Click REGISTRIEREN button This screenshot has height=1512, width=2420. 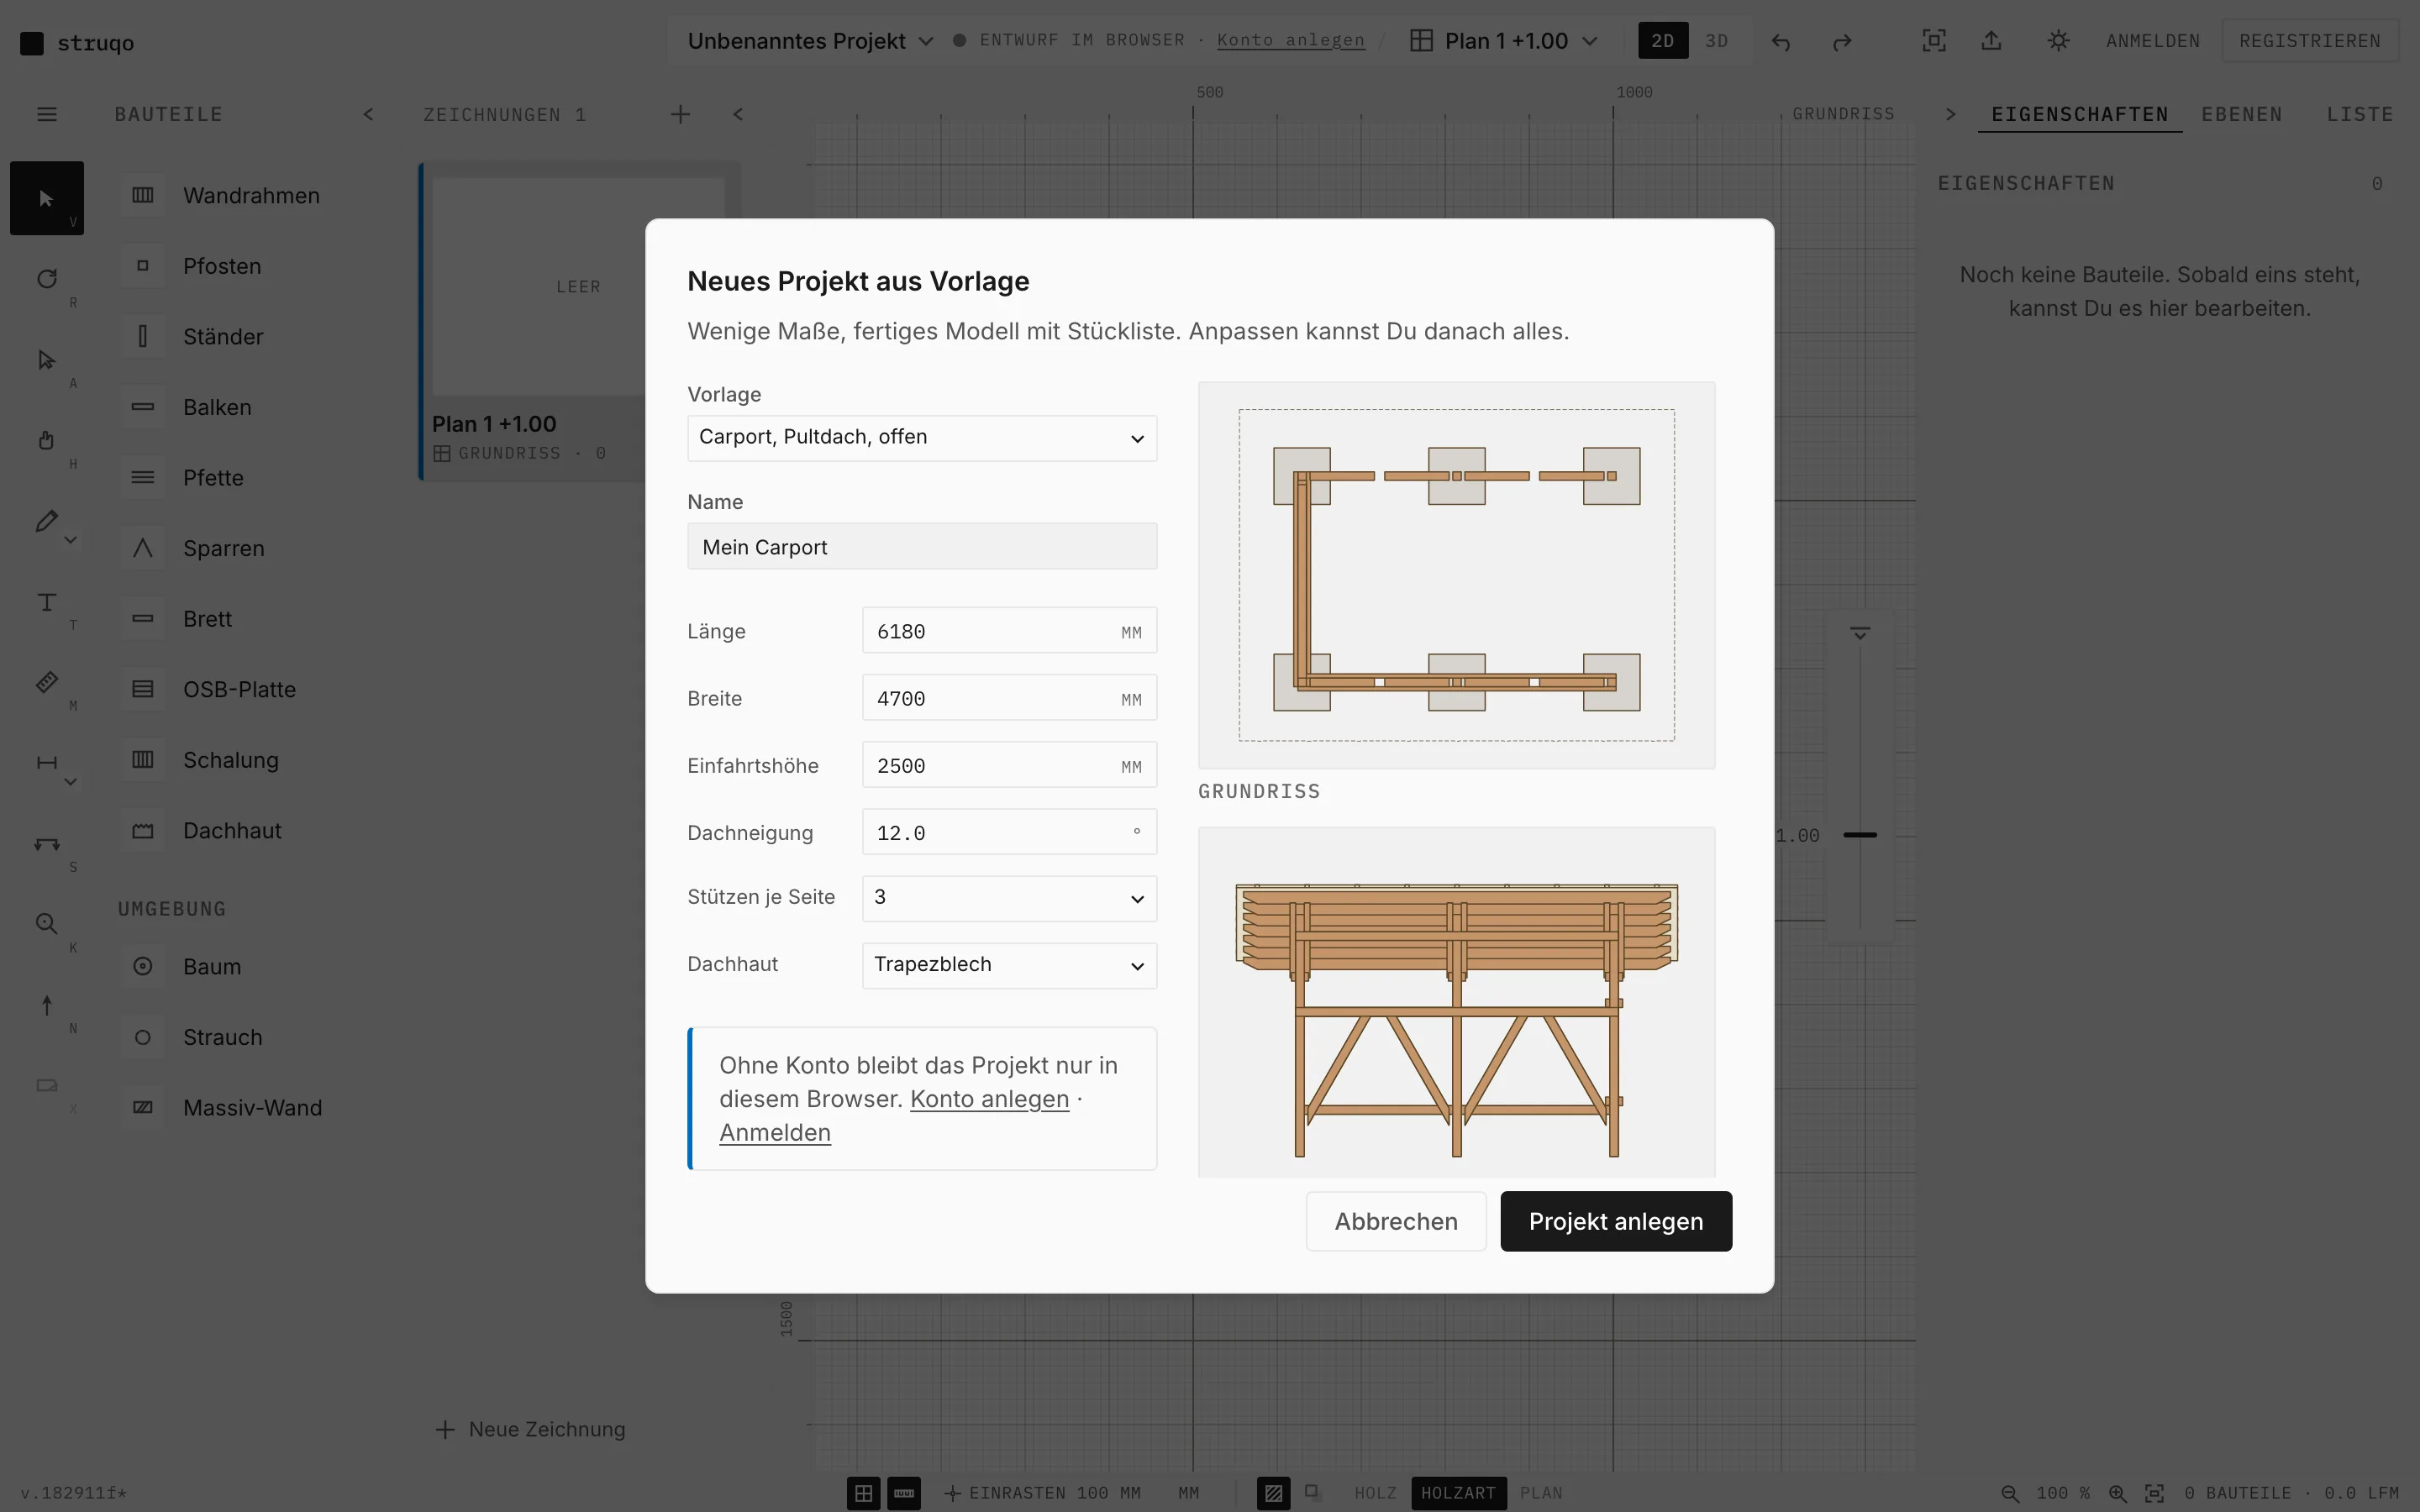pos(2310,41)
